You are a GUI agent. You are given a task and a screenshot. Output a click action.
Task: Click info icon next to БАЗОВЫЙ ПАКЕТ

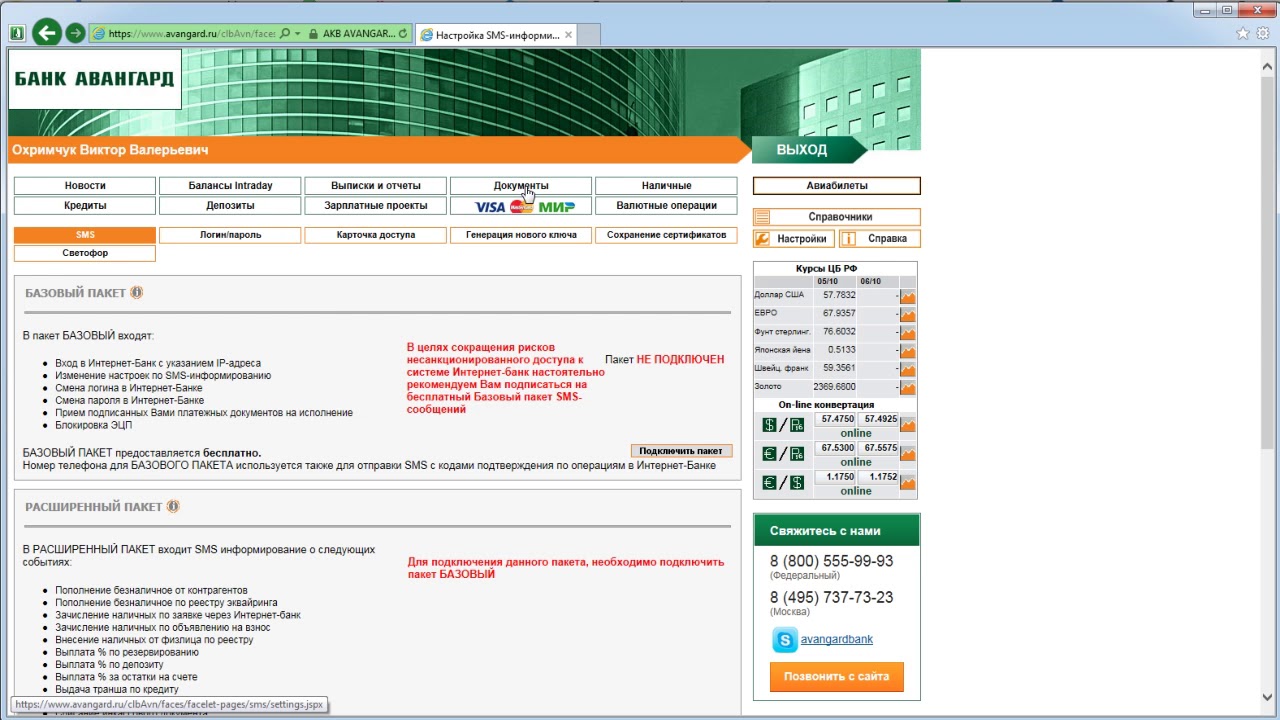pyautogui.click(x=136, y=293)
